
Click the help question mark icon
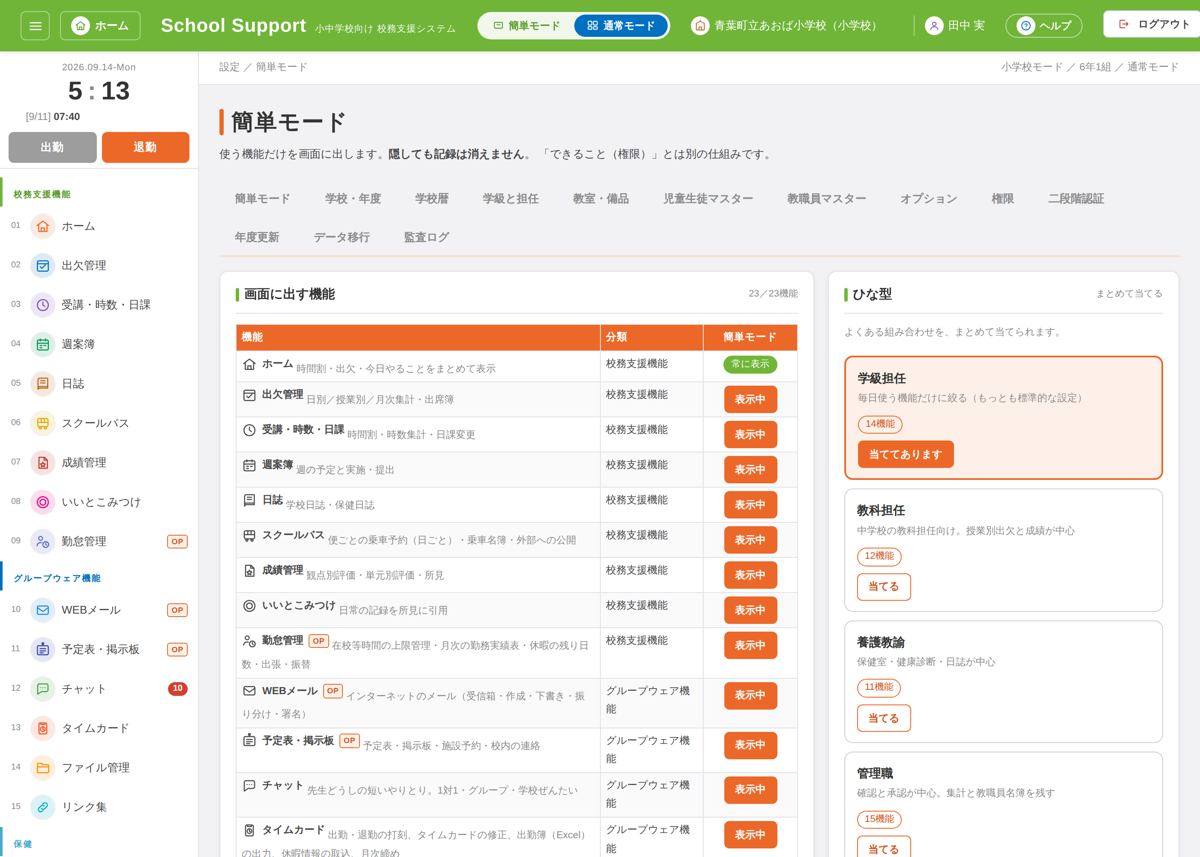pos(1025,25)
